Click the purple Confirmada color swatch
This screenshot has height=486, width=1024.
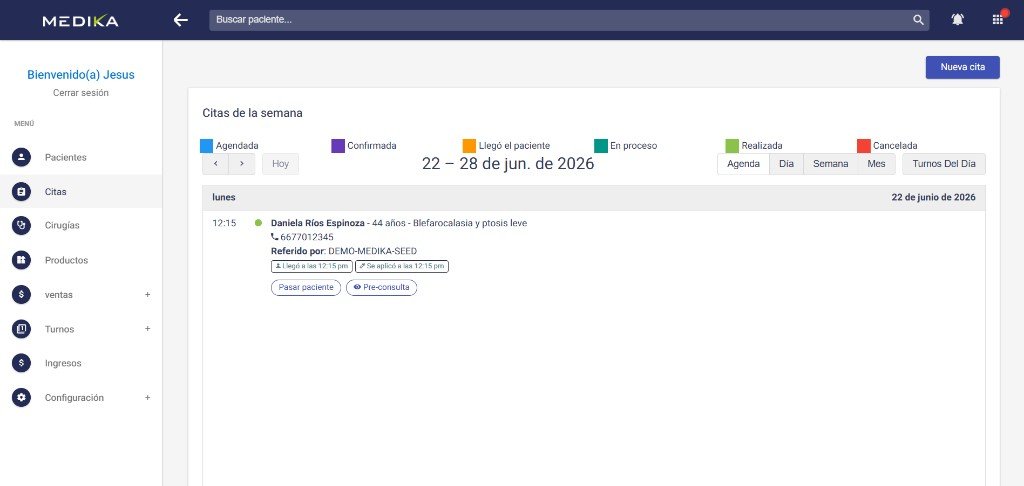coord(338,146)
